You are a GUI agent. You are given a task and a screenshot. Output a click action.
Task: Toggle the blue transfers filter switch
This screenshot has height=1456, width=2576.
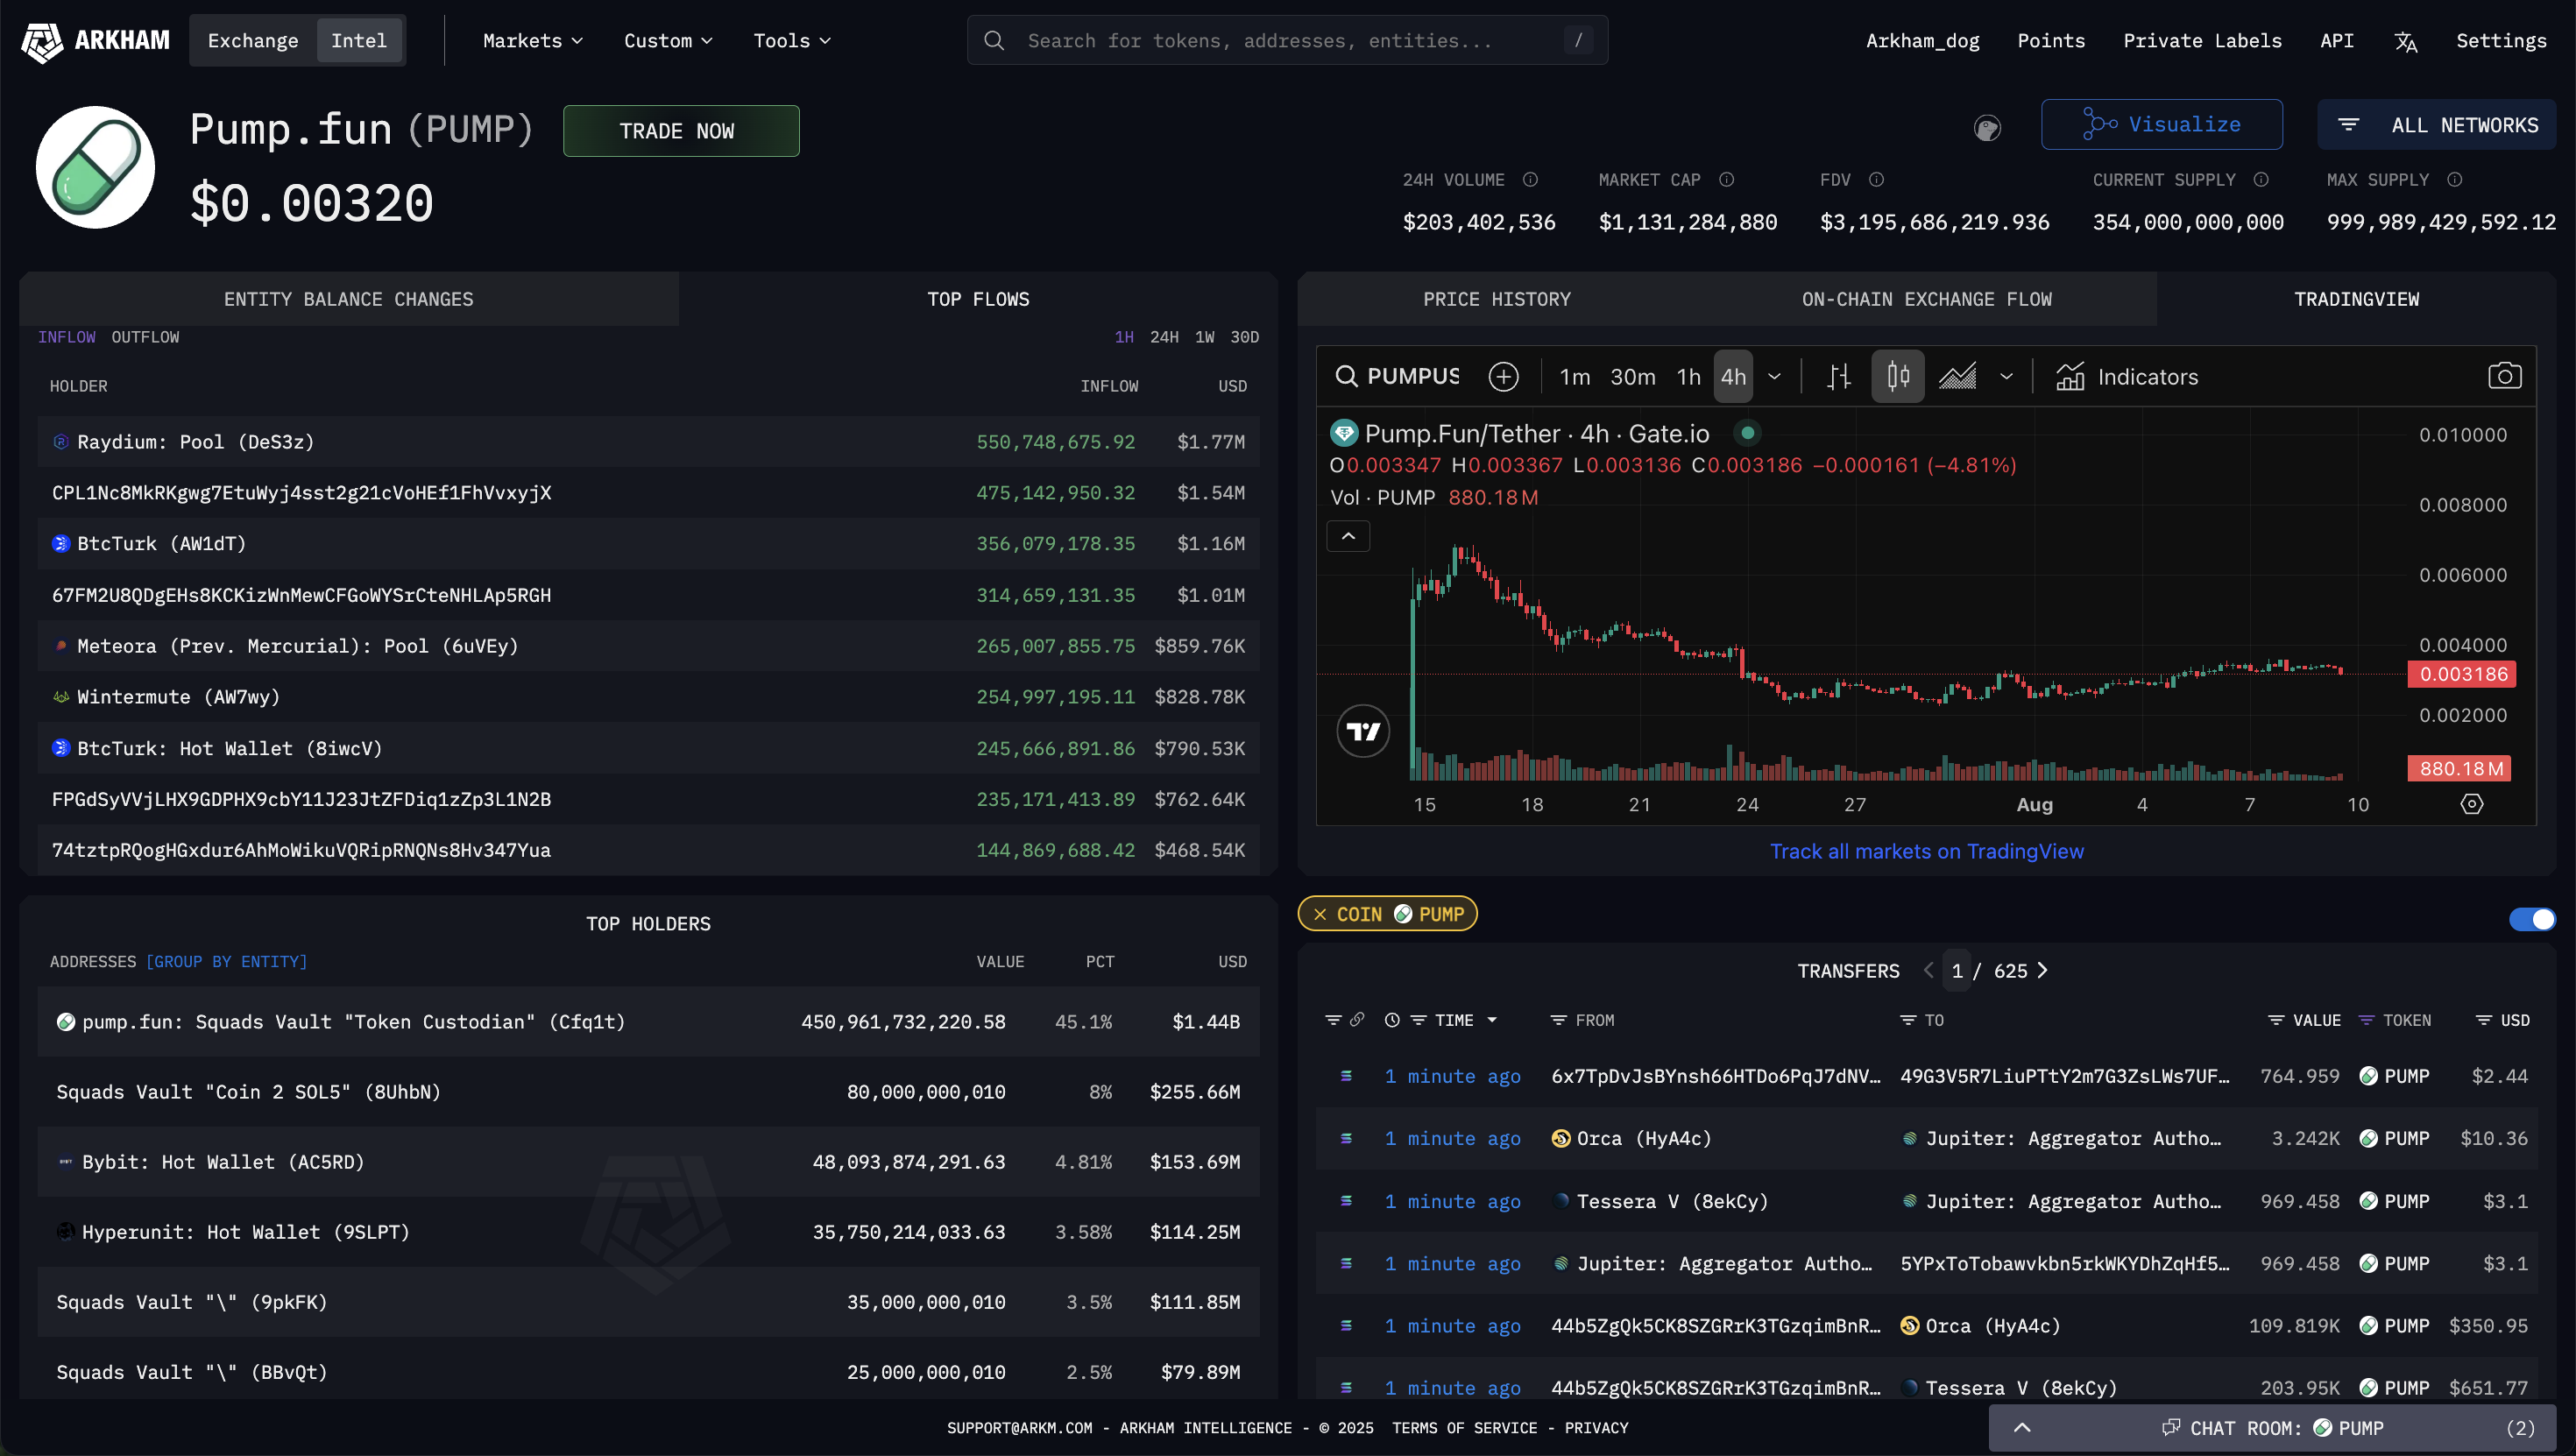(x=2531, y=919)
